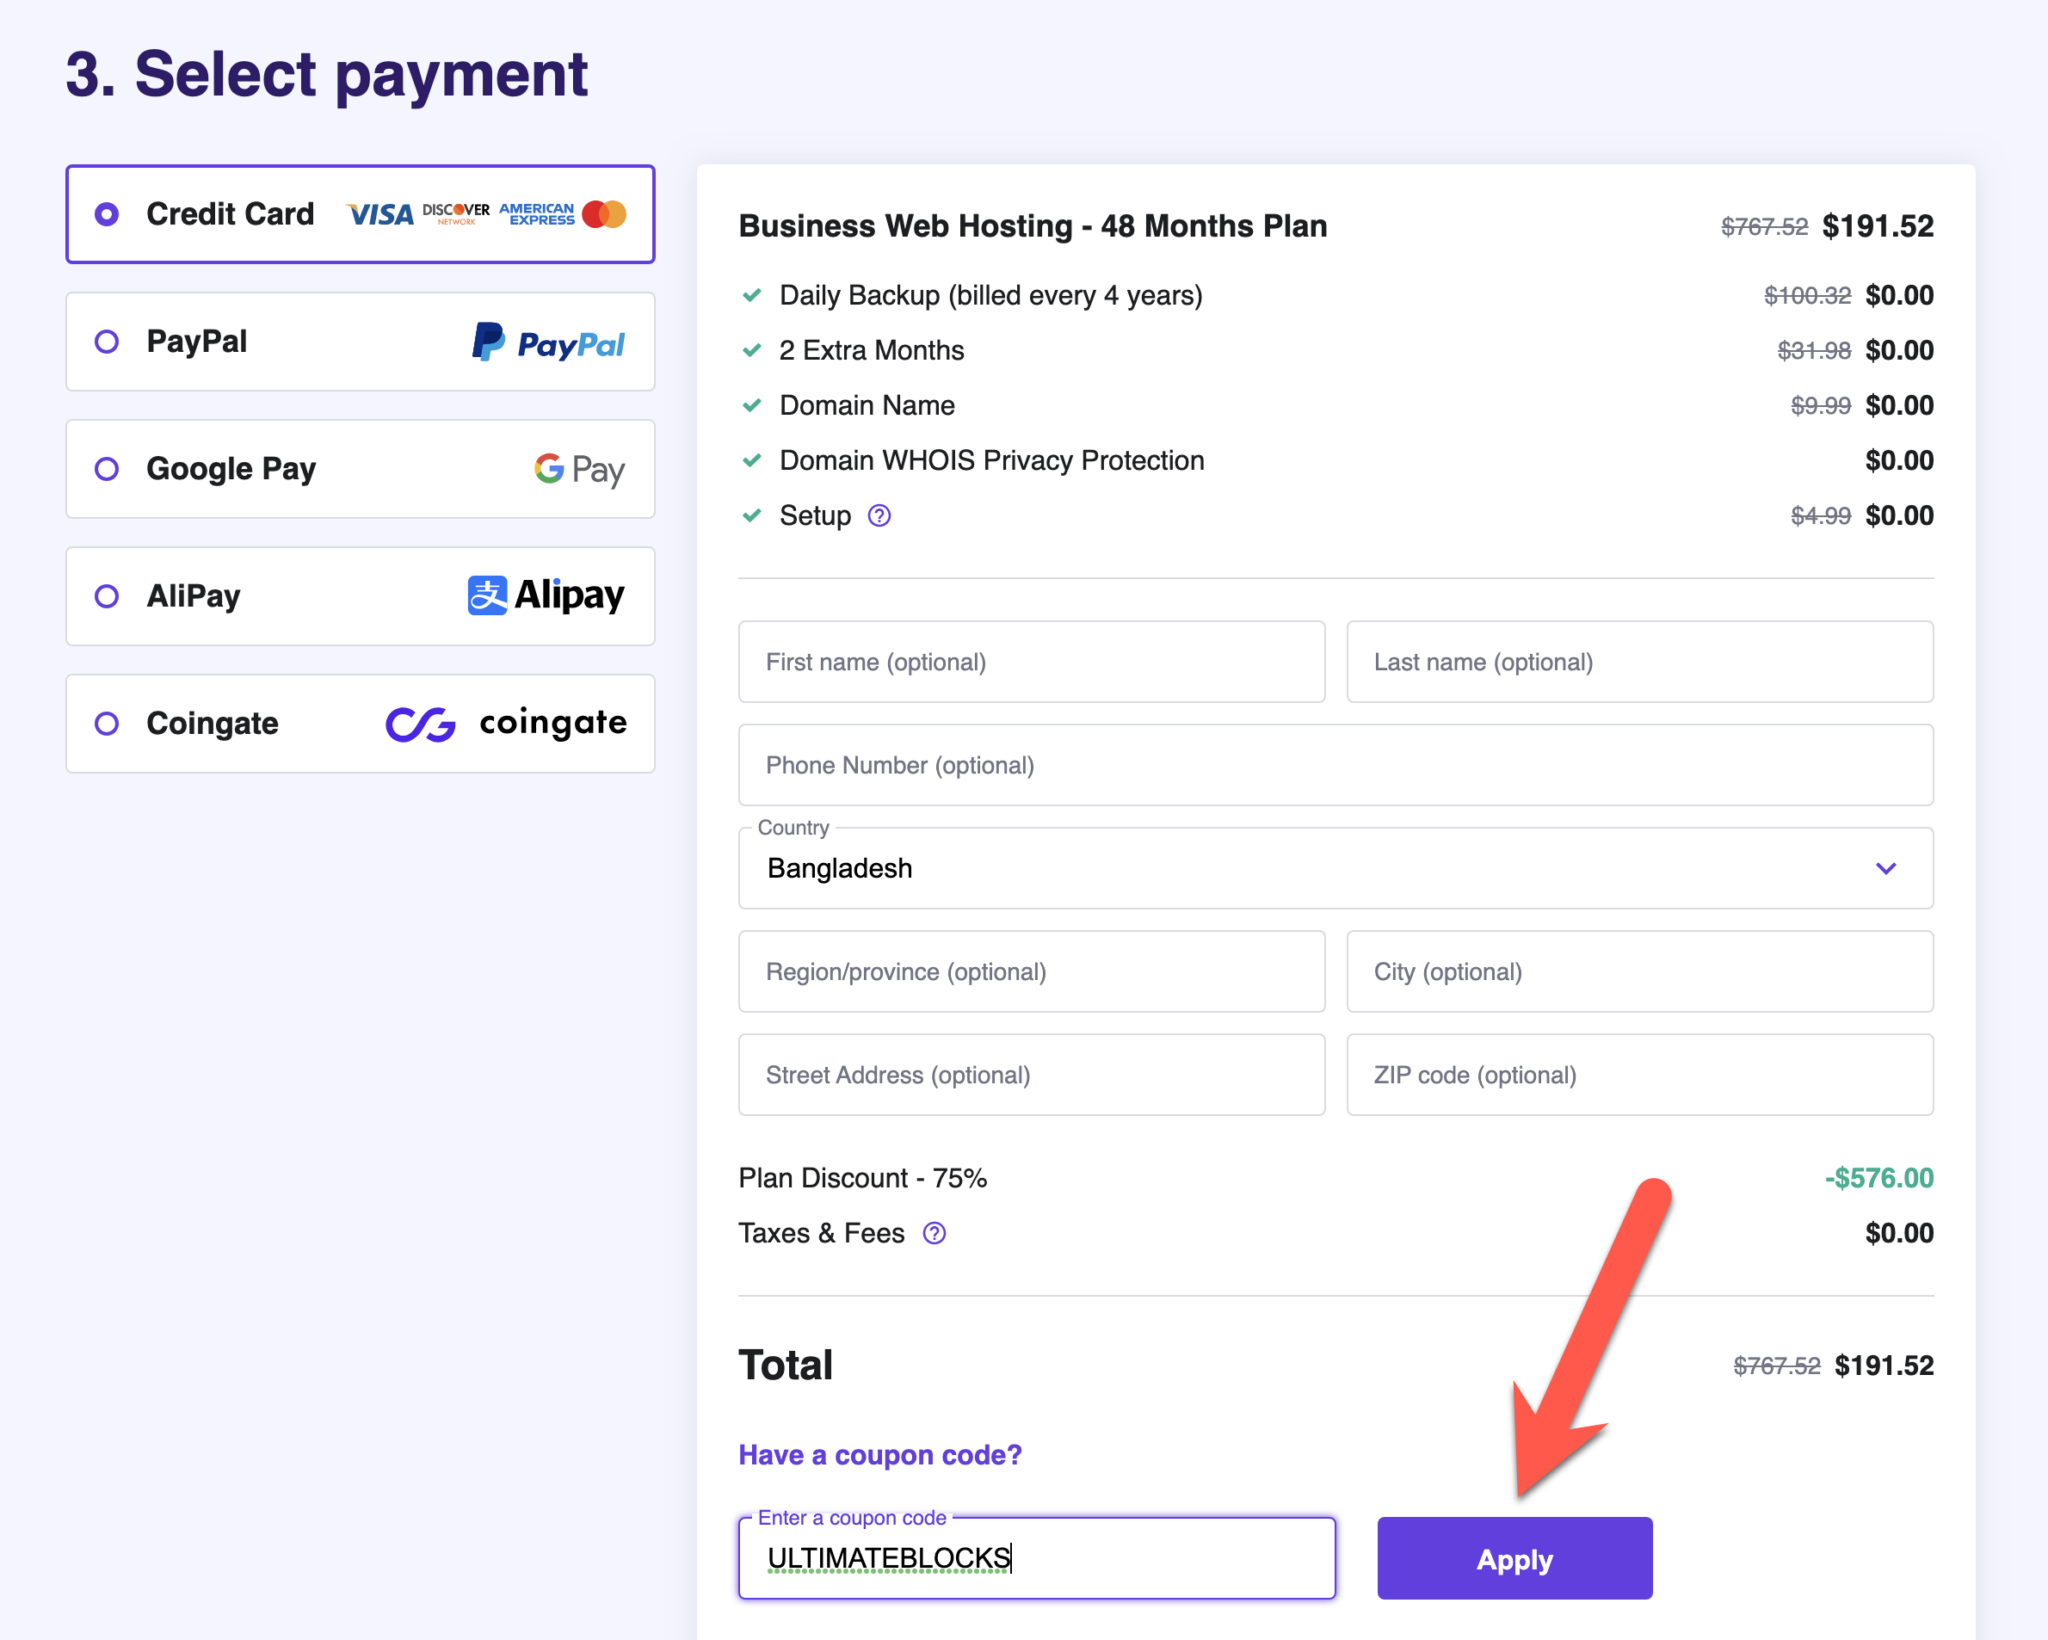Click the PayPal logo
Image resolution: width=2048 pixels, height=1640 pixels.
click(x=547, y=341)
